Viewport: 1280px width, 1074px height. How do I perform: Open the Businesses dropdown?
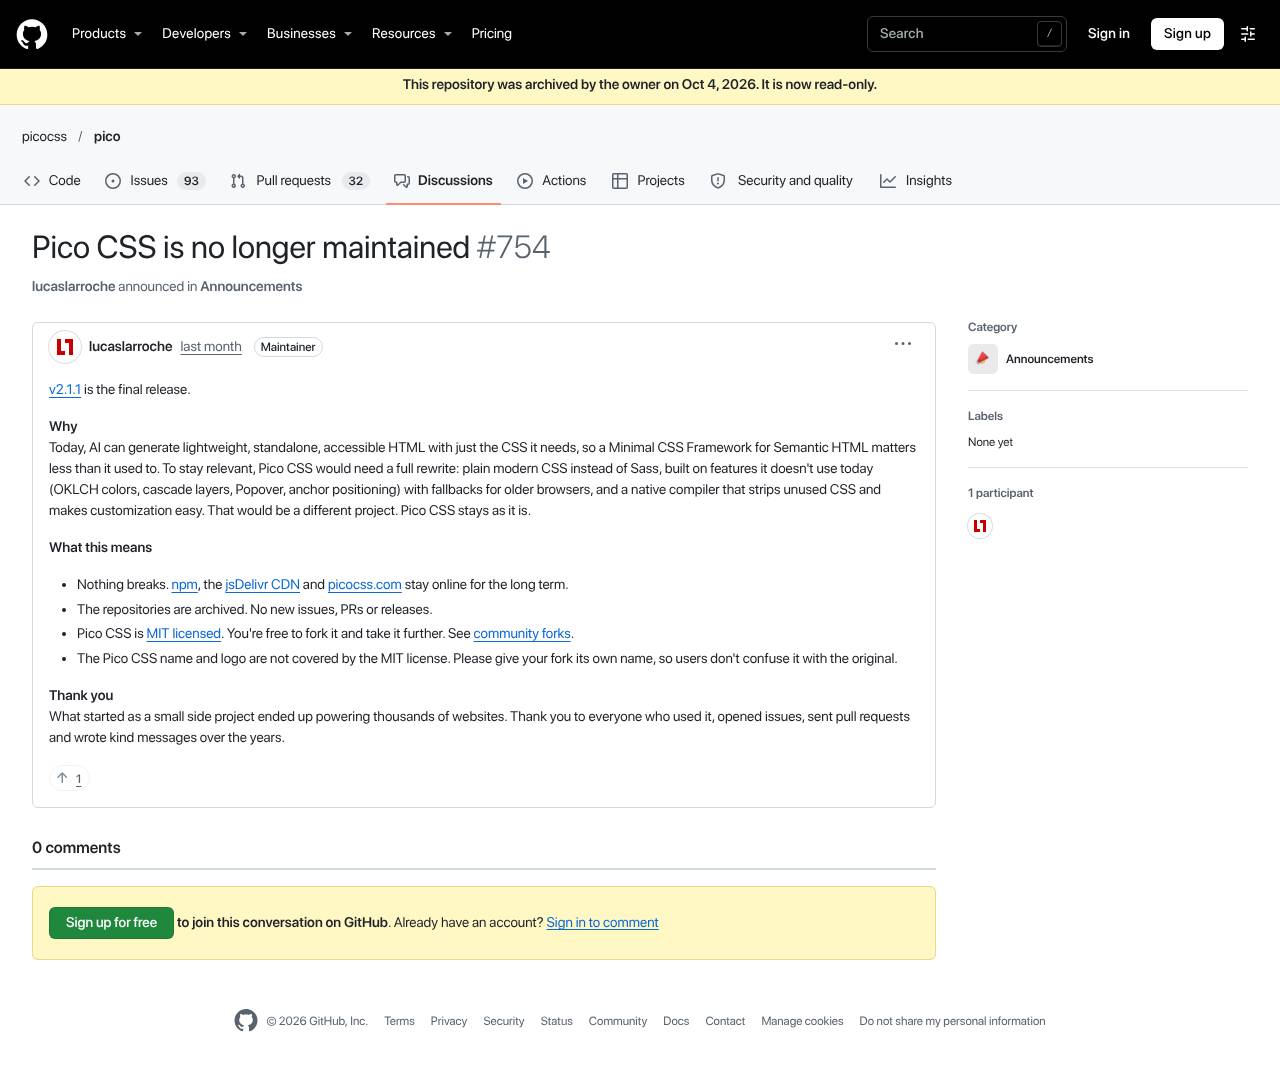[x=309, y=34]
